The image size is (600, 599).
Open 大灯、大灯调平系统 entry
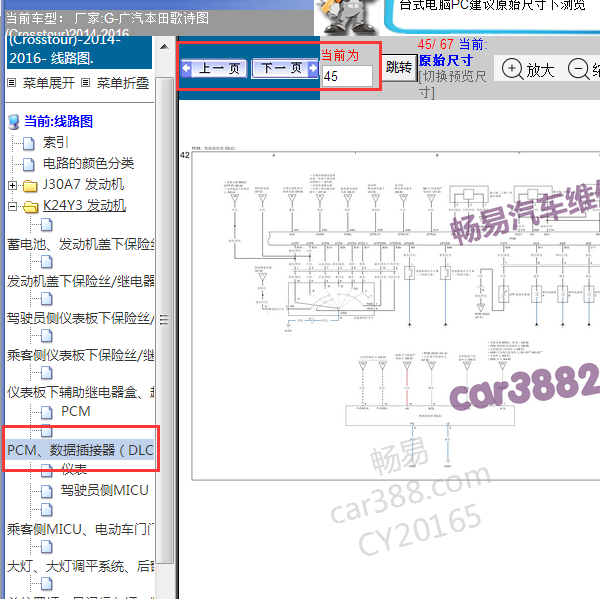(x=81, y=566)
